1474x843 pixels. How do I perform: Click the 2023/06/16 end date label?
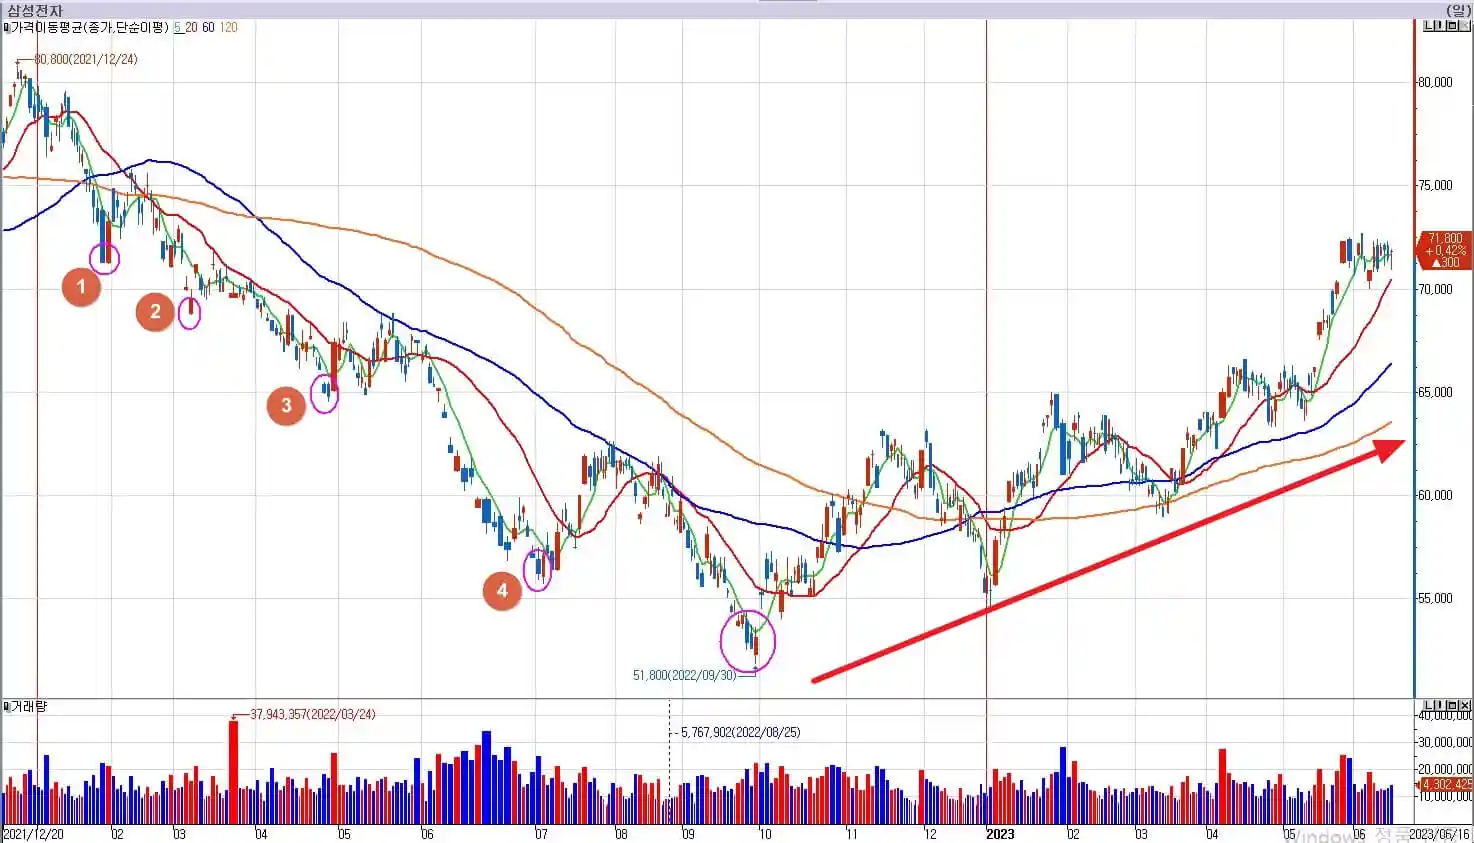pos(1441,834)
